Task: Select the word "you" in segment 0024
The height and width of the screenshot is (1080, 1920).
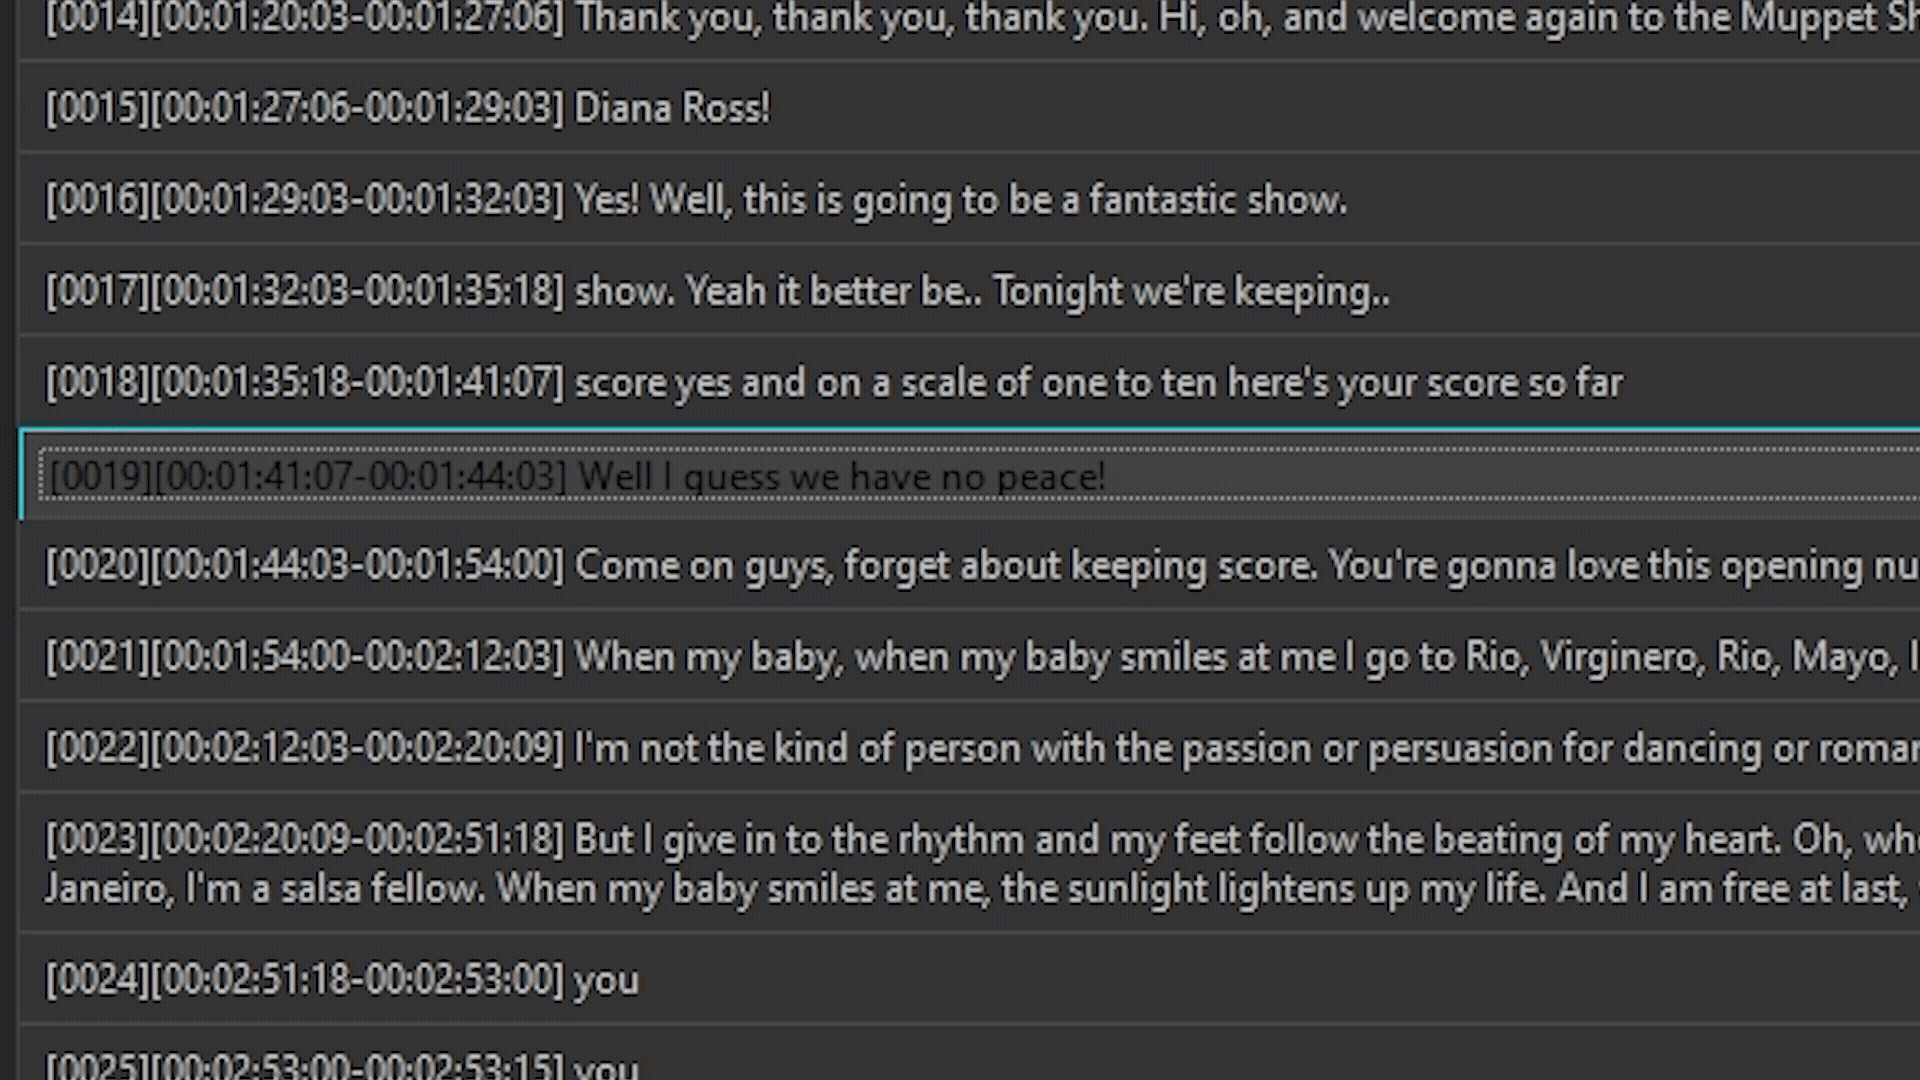Action: [606, 980]
